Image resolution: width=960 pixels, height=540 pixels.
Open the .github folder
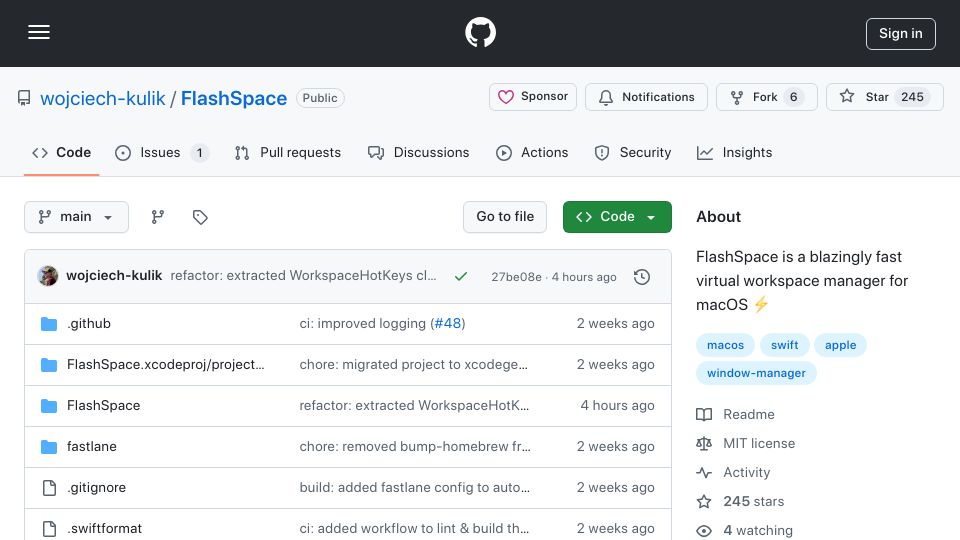coord(89,323)
